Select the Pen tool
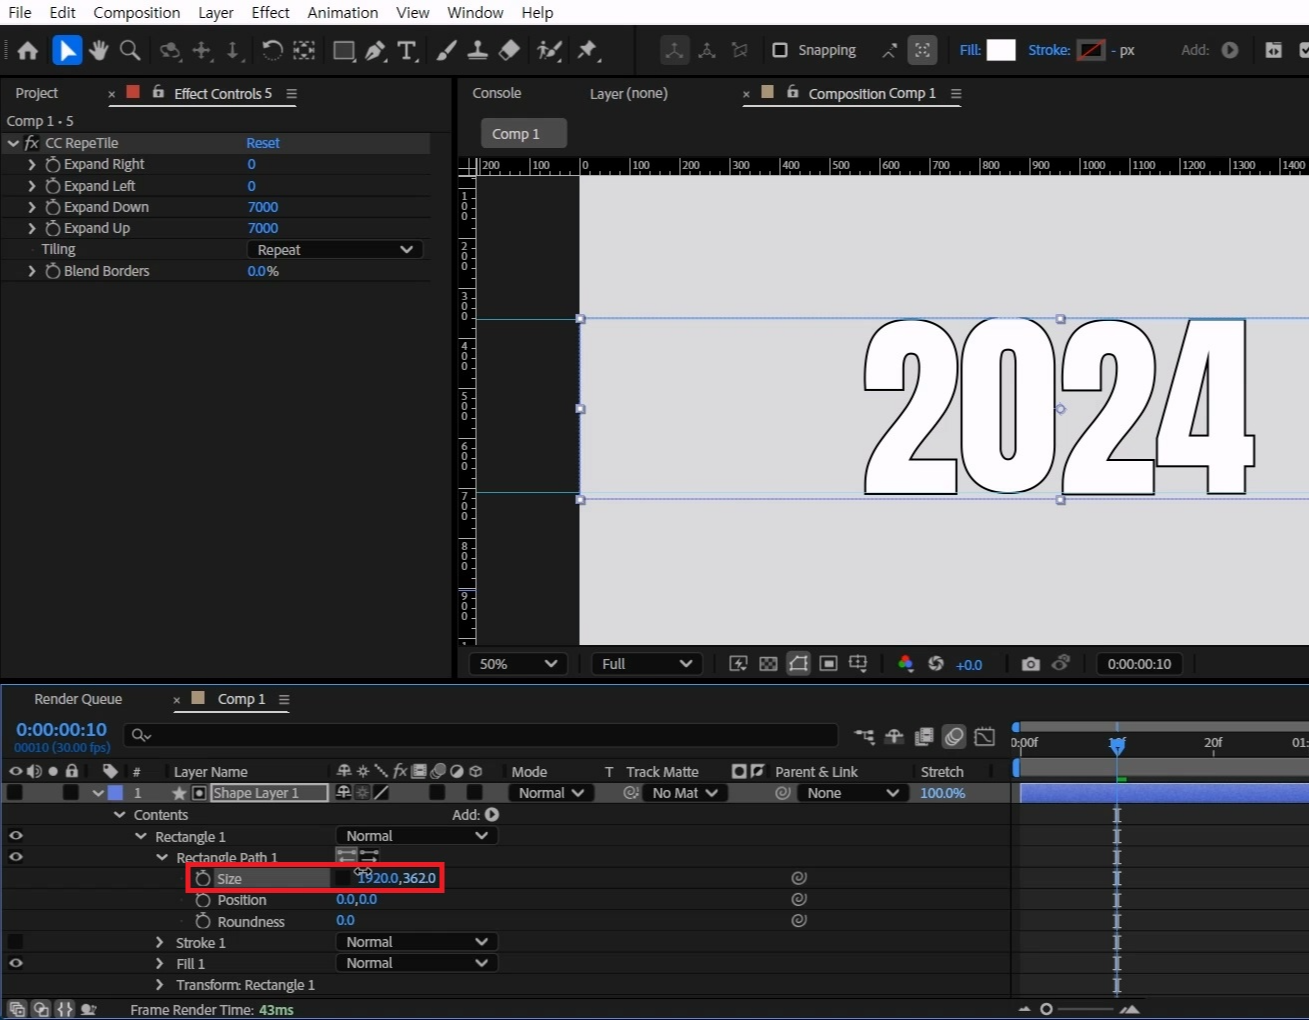 pos(376,50)
